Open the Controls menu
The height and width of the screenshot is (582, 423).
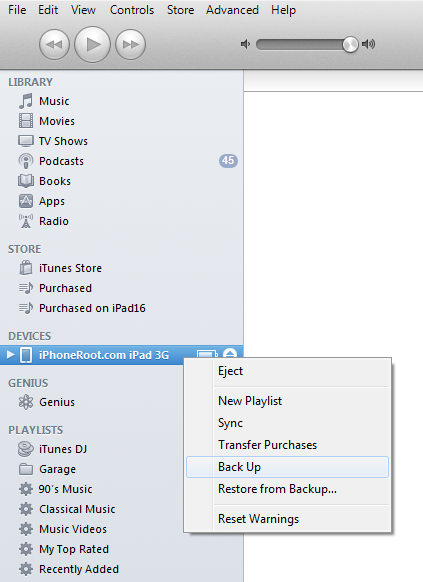coord(132,10)
